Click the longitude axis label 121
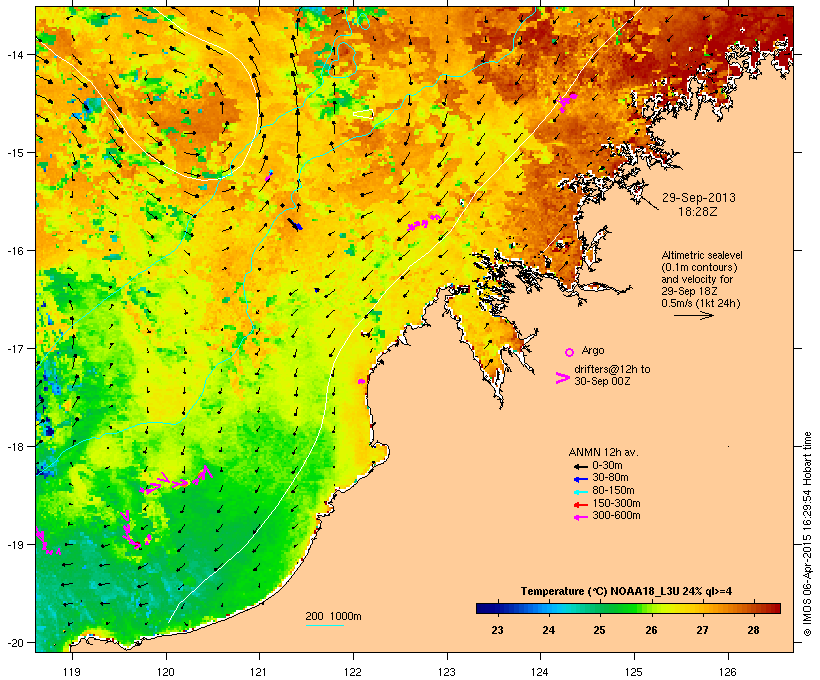This screenshot has height=680, width=820. coord(259,672)
